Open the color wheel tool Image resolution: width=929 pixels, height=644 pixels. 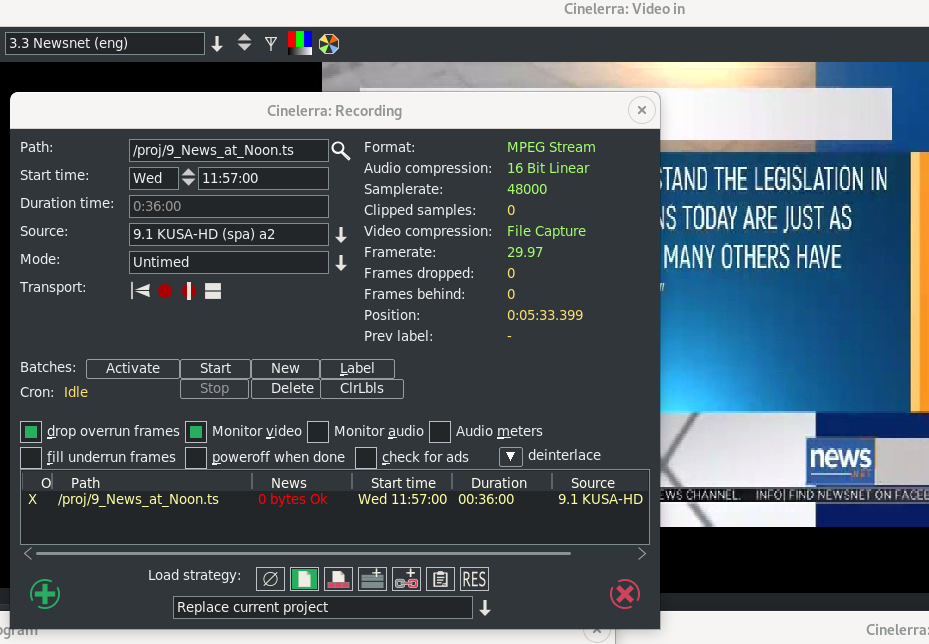pyautogui.click(x=329, y=44)
